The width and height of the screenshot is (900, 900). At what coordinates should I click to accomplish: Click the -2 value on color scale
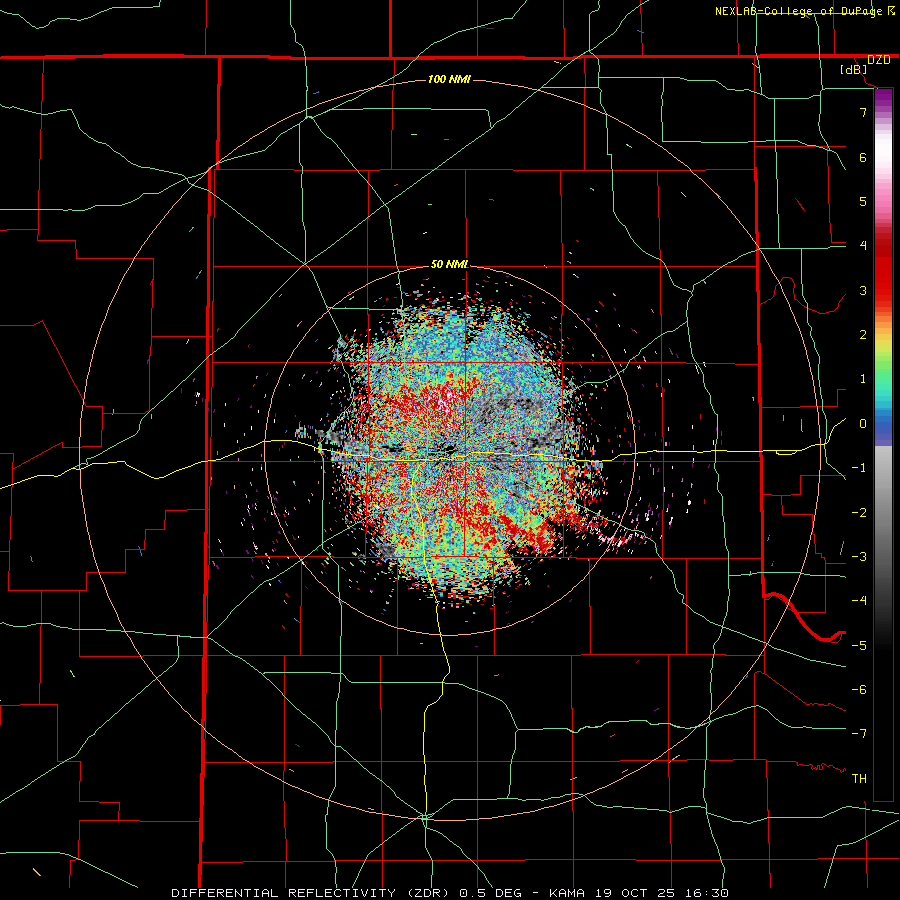pos(859,512)
